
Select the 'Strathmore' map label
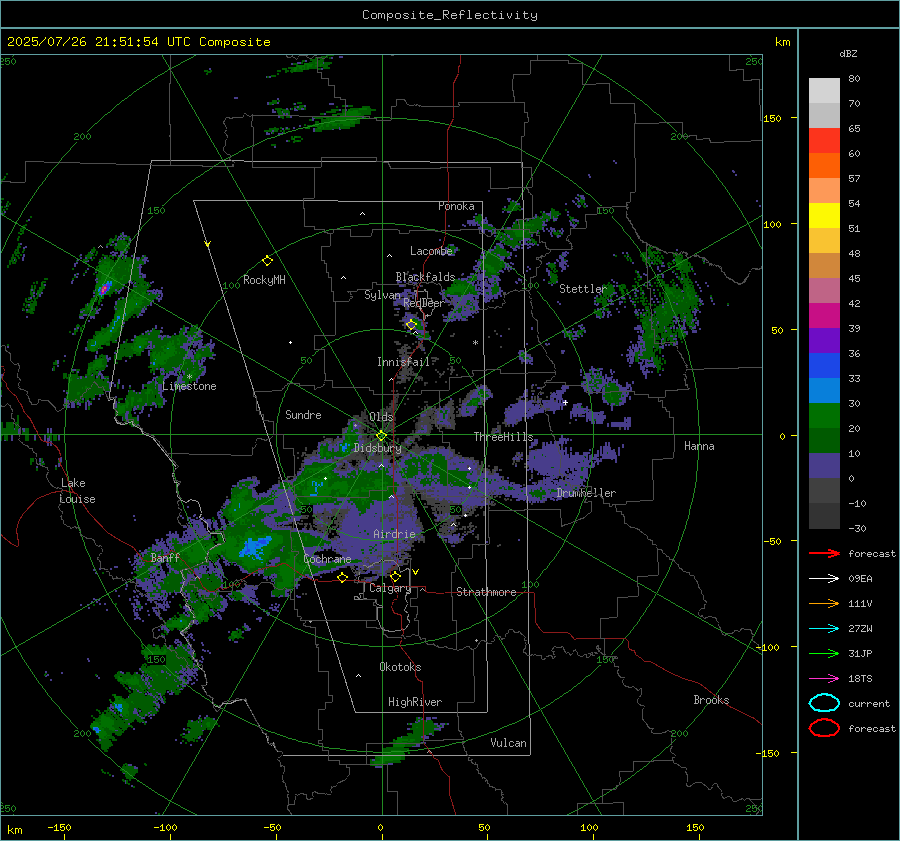click(486, 592)
